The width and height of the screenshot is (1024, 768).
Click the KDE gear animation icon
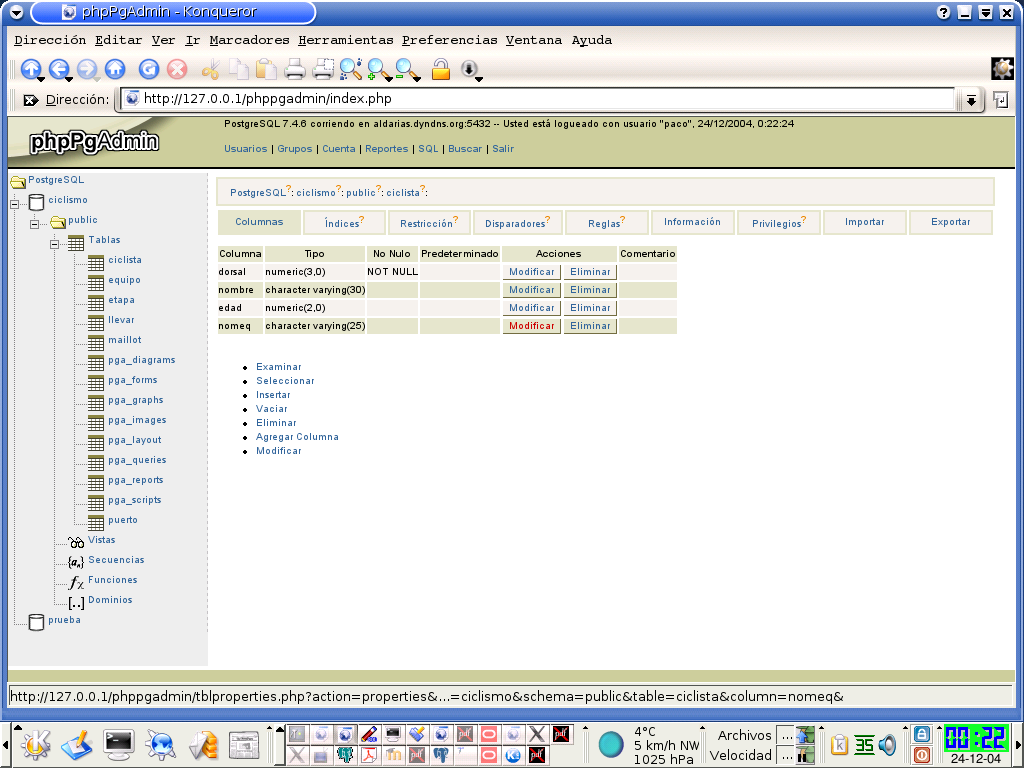click(1002, 69)
